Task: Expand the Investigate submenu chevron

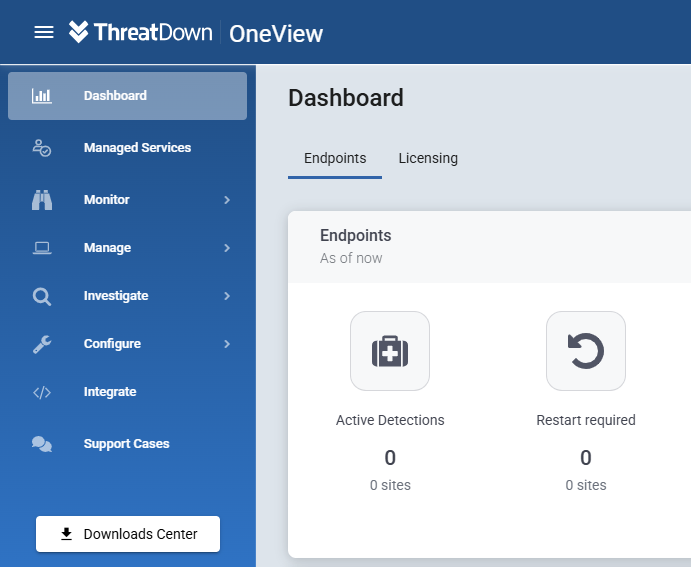Action: click(227, 296)
